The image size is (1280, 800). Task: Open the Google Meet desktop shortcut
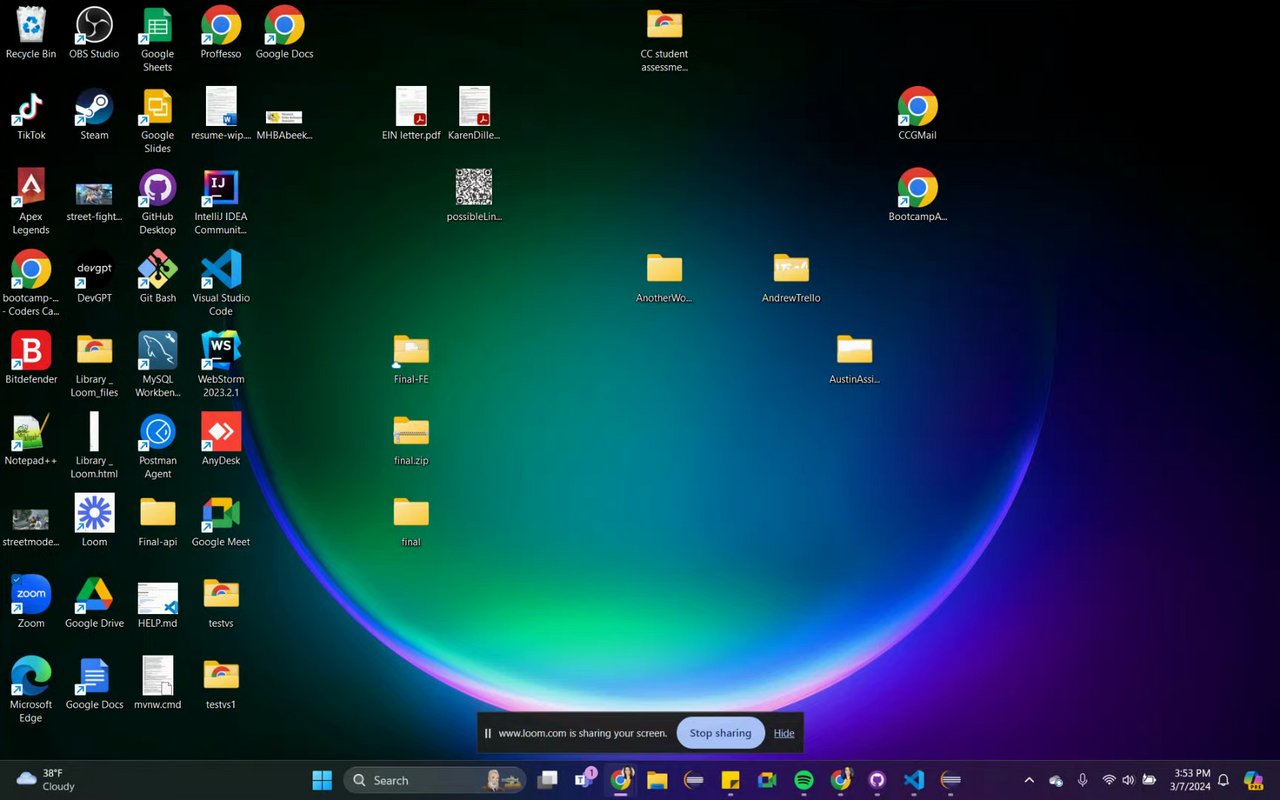[221, 521]
